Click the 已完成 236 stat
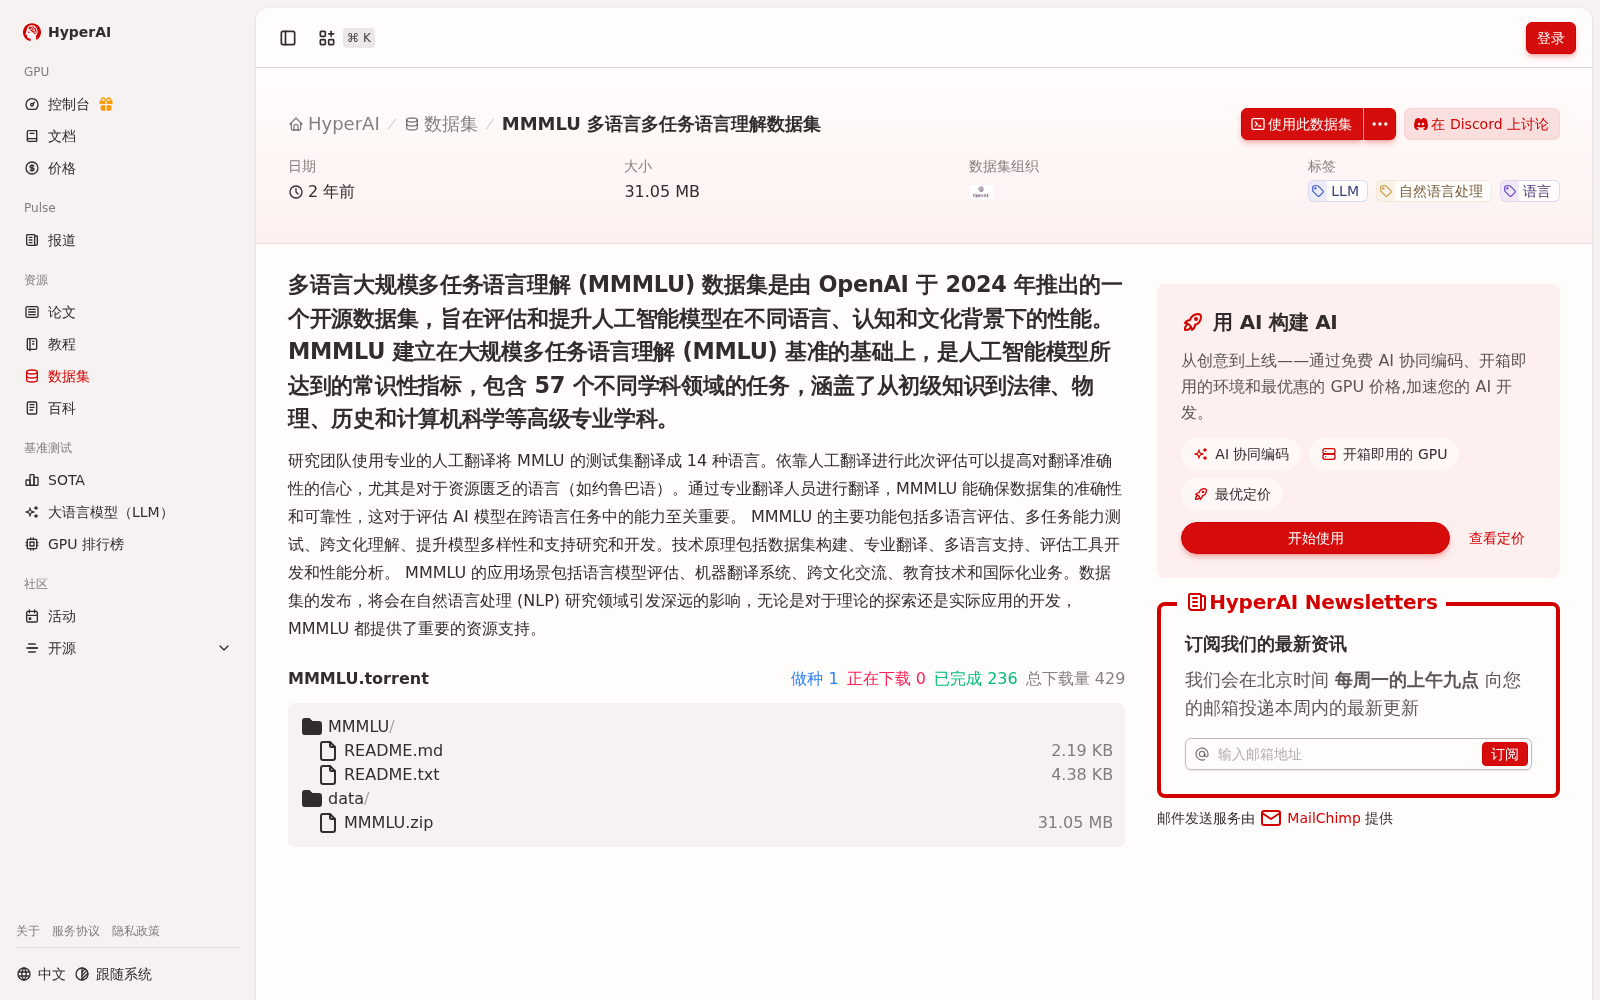 (975, 678)
